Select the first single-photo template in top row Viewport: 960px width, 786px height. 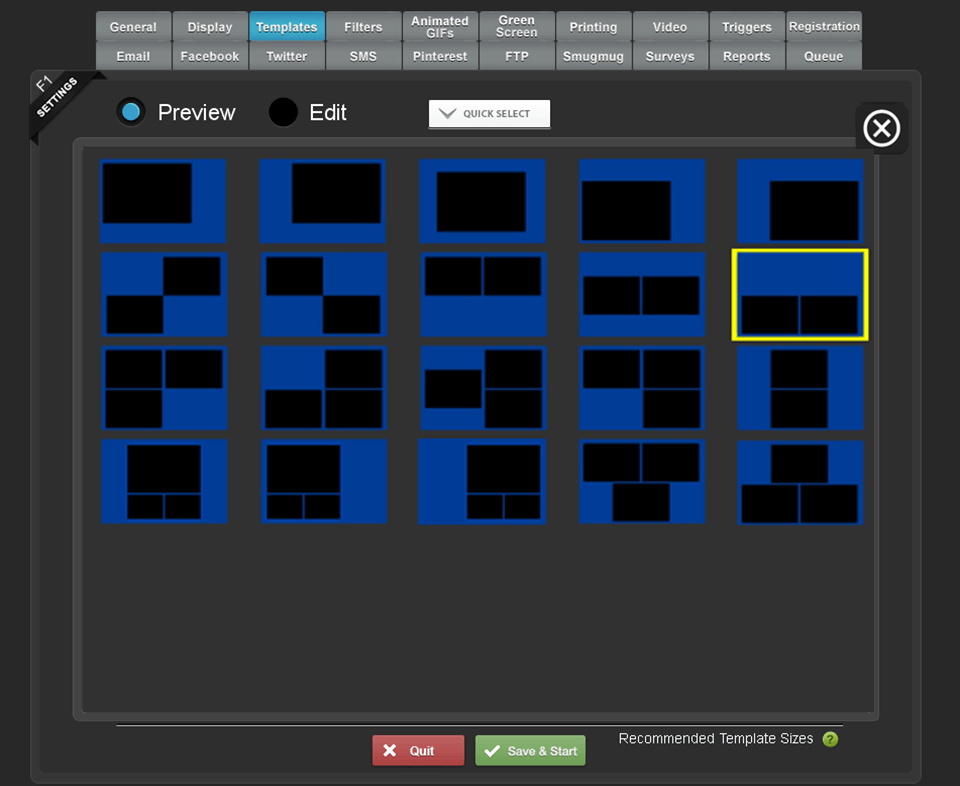[163, 201]
